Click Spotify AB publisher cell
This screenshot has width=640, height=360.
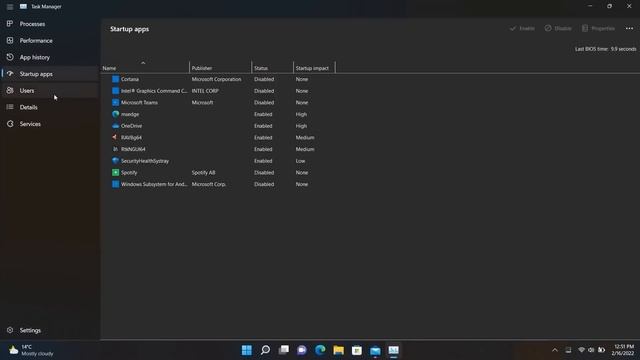[203, 172]
